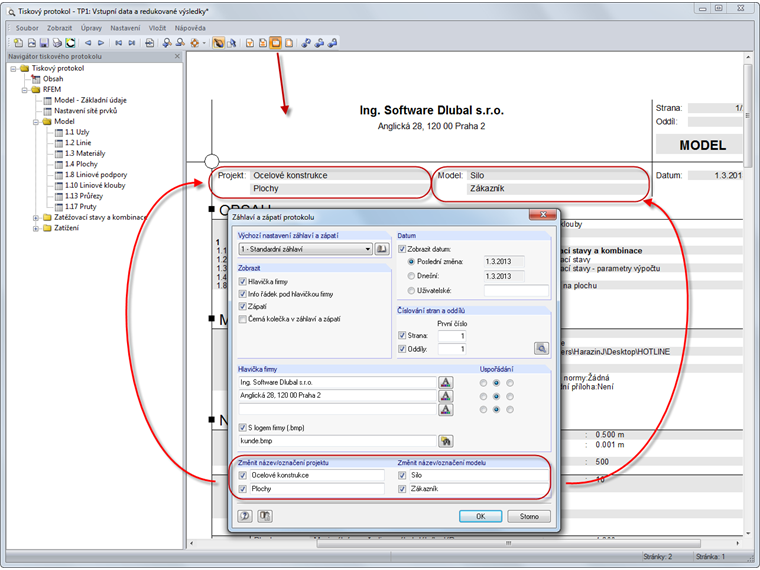This screenshot has height=570, width=760.
Task: Click the Uživatelské date input field
Action: 516,291
